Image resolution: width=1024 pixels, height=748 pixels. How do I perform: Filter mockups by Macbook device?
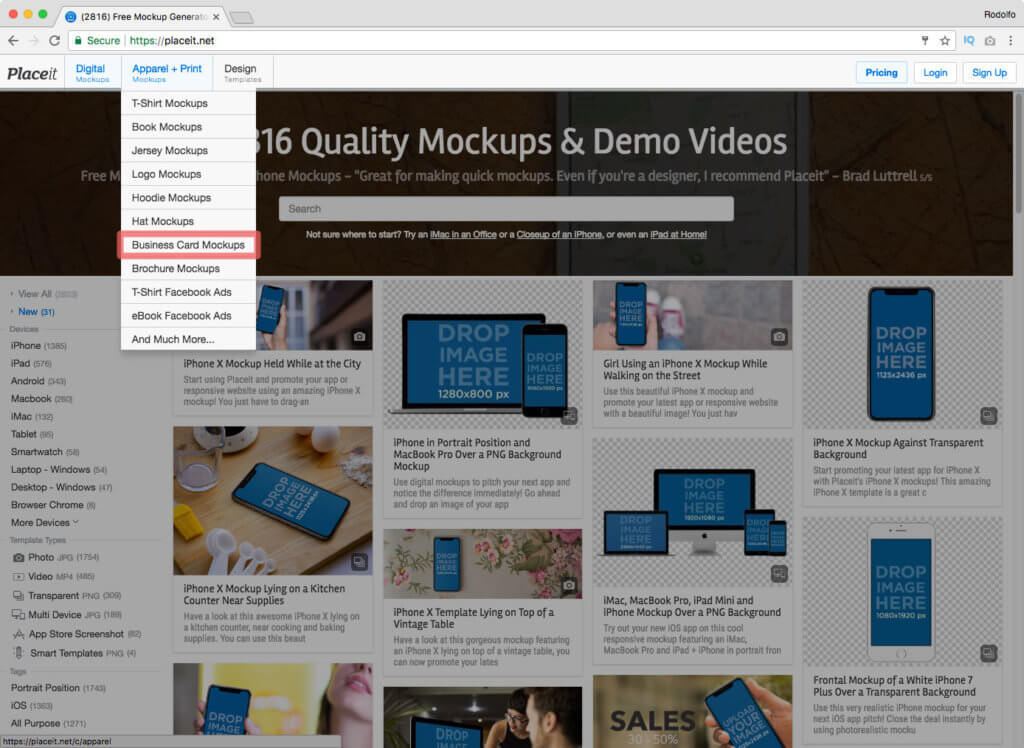tap(41, 398)
